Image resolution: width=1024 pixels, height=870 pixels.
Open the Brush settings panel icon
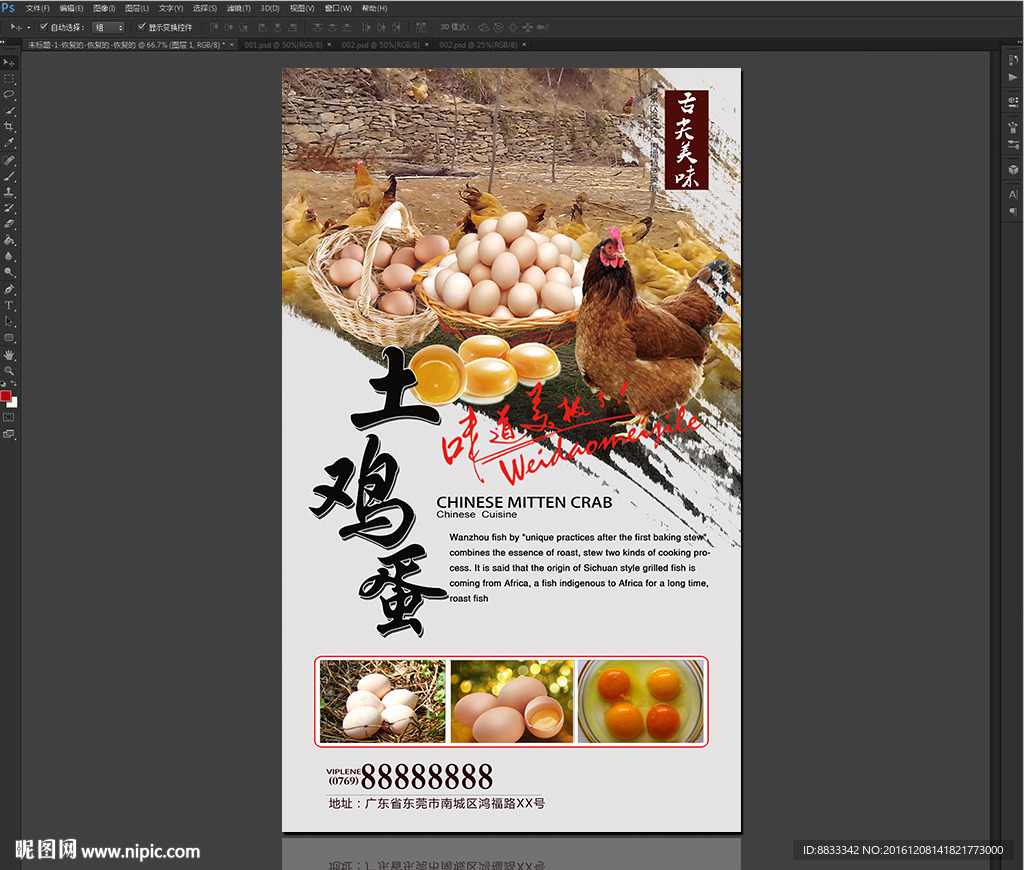(1013, 144)
